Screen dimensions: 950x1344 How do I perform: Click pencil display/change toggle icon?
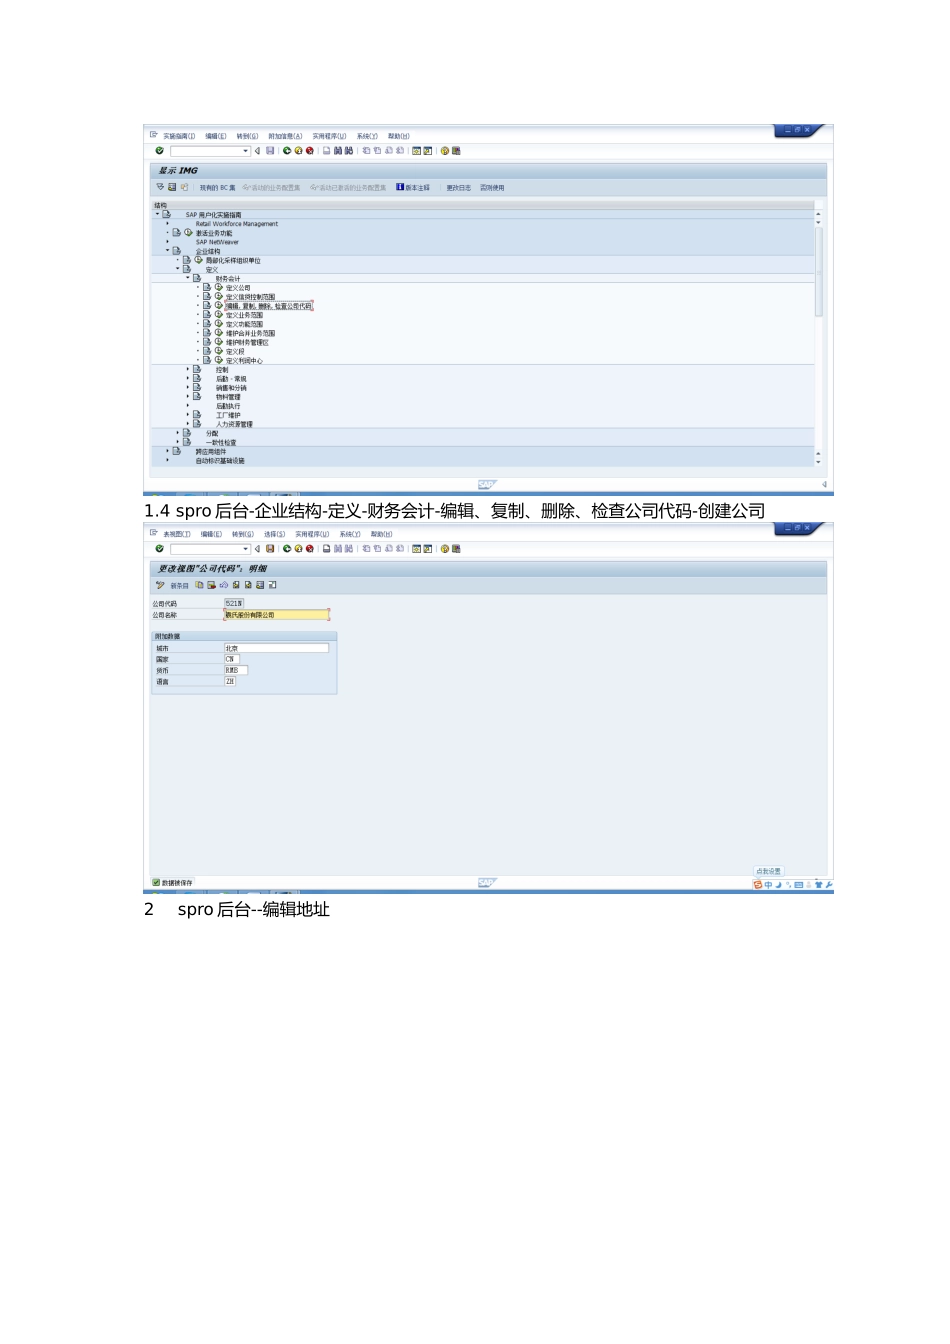(x=160, y=585)
